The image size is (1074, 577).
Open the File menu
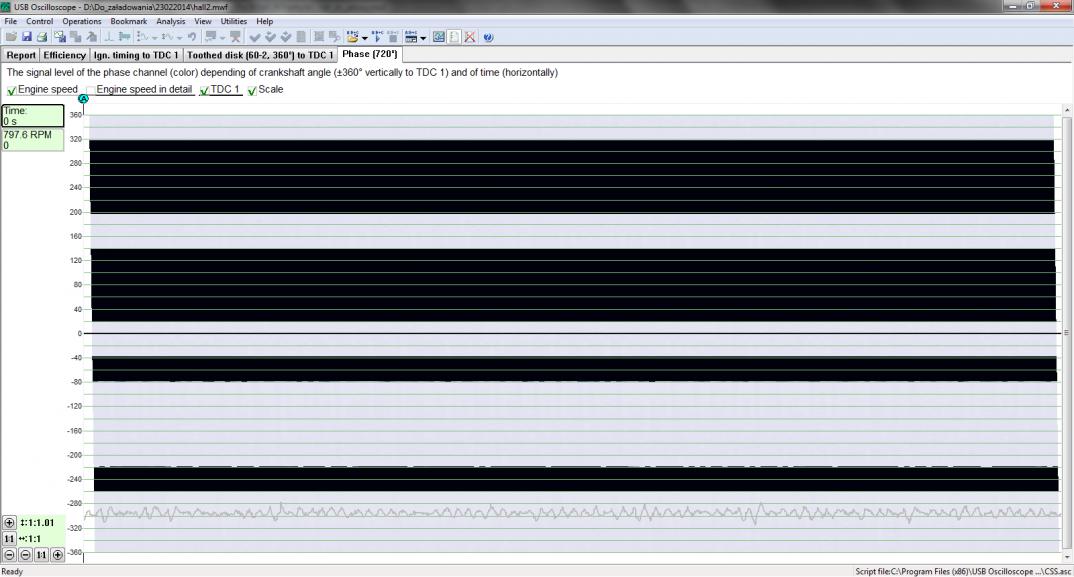pyautogui.click(x=11, y=21)
